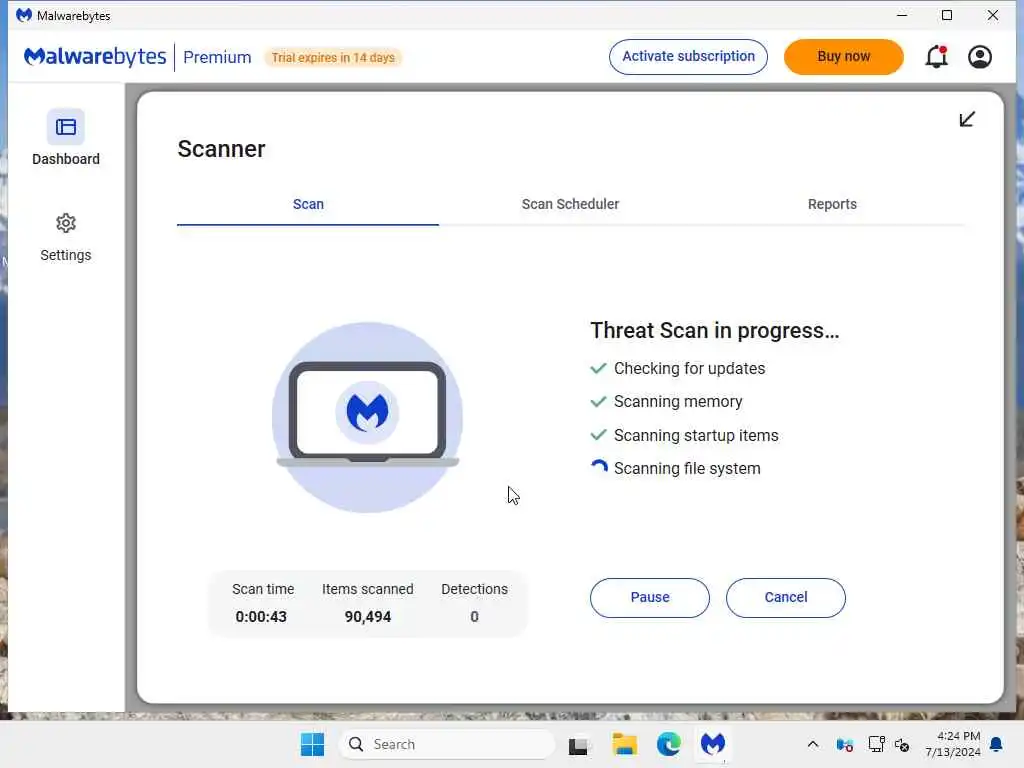Click Threat Scan in progress heading

[x=714, y=330]
